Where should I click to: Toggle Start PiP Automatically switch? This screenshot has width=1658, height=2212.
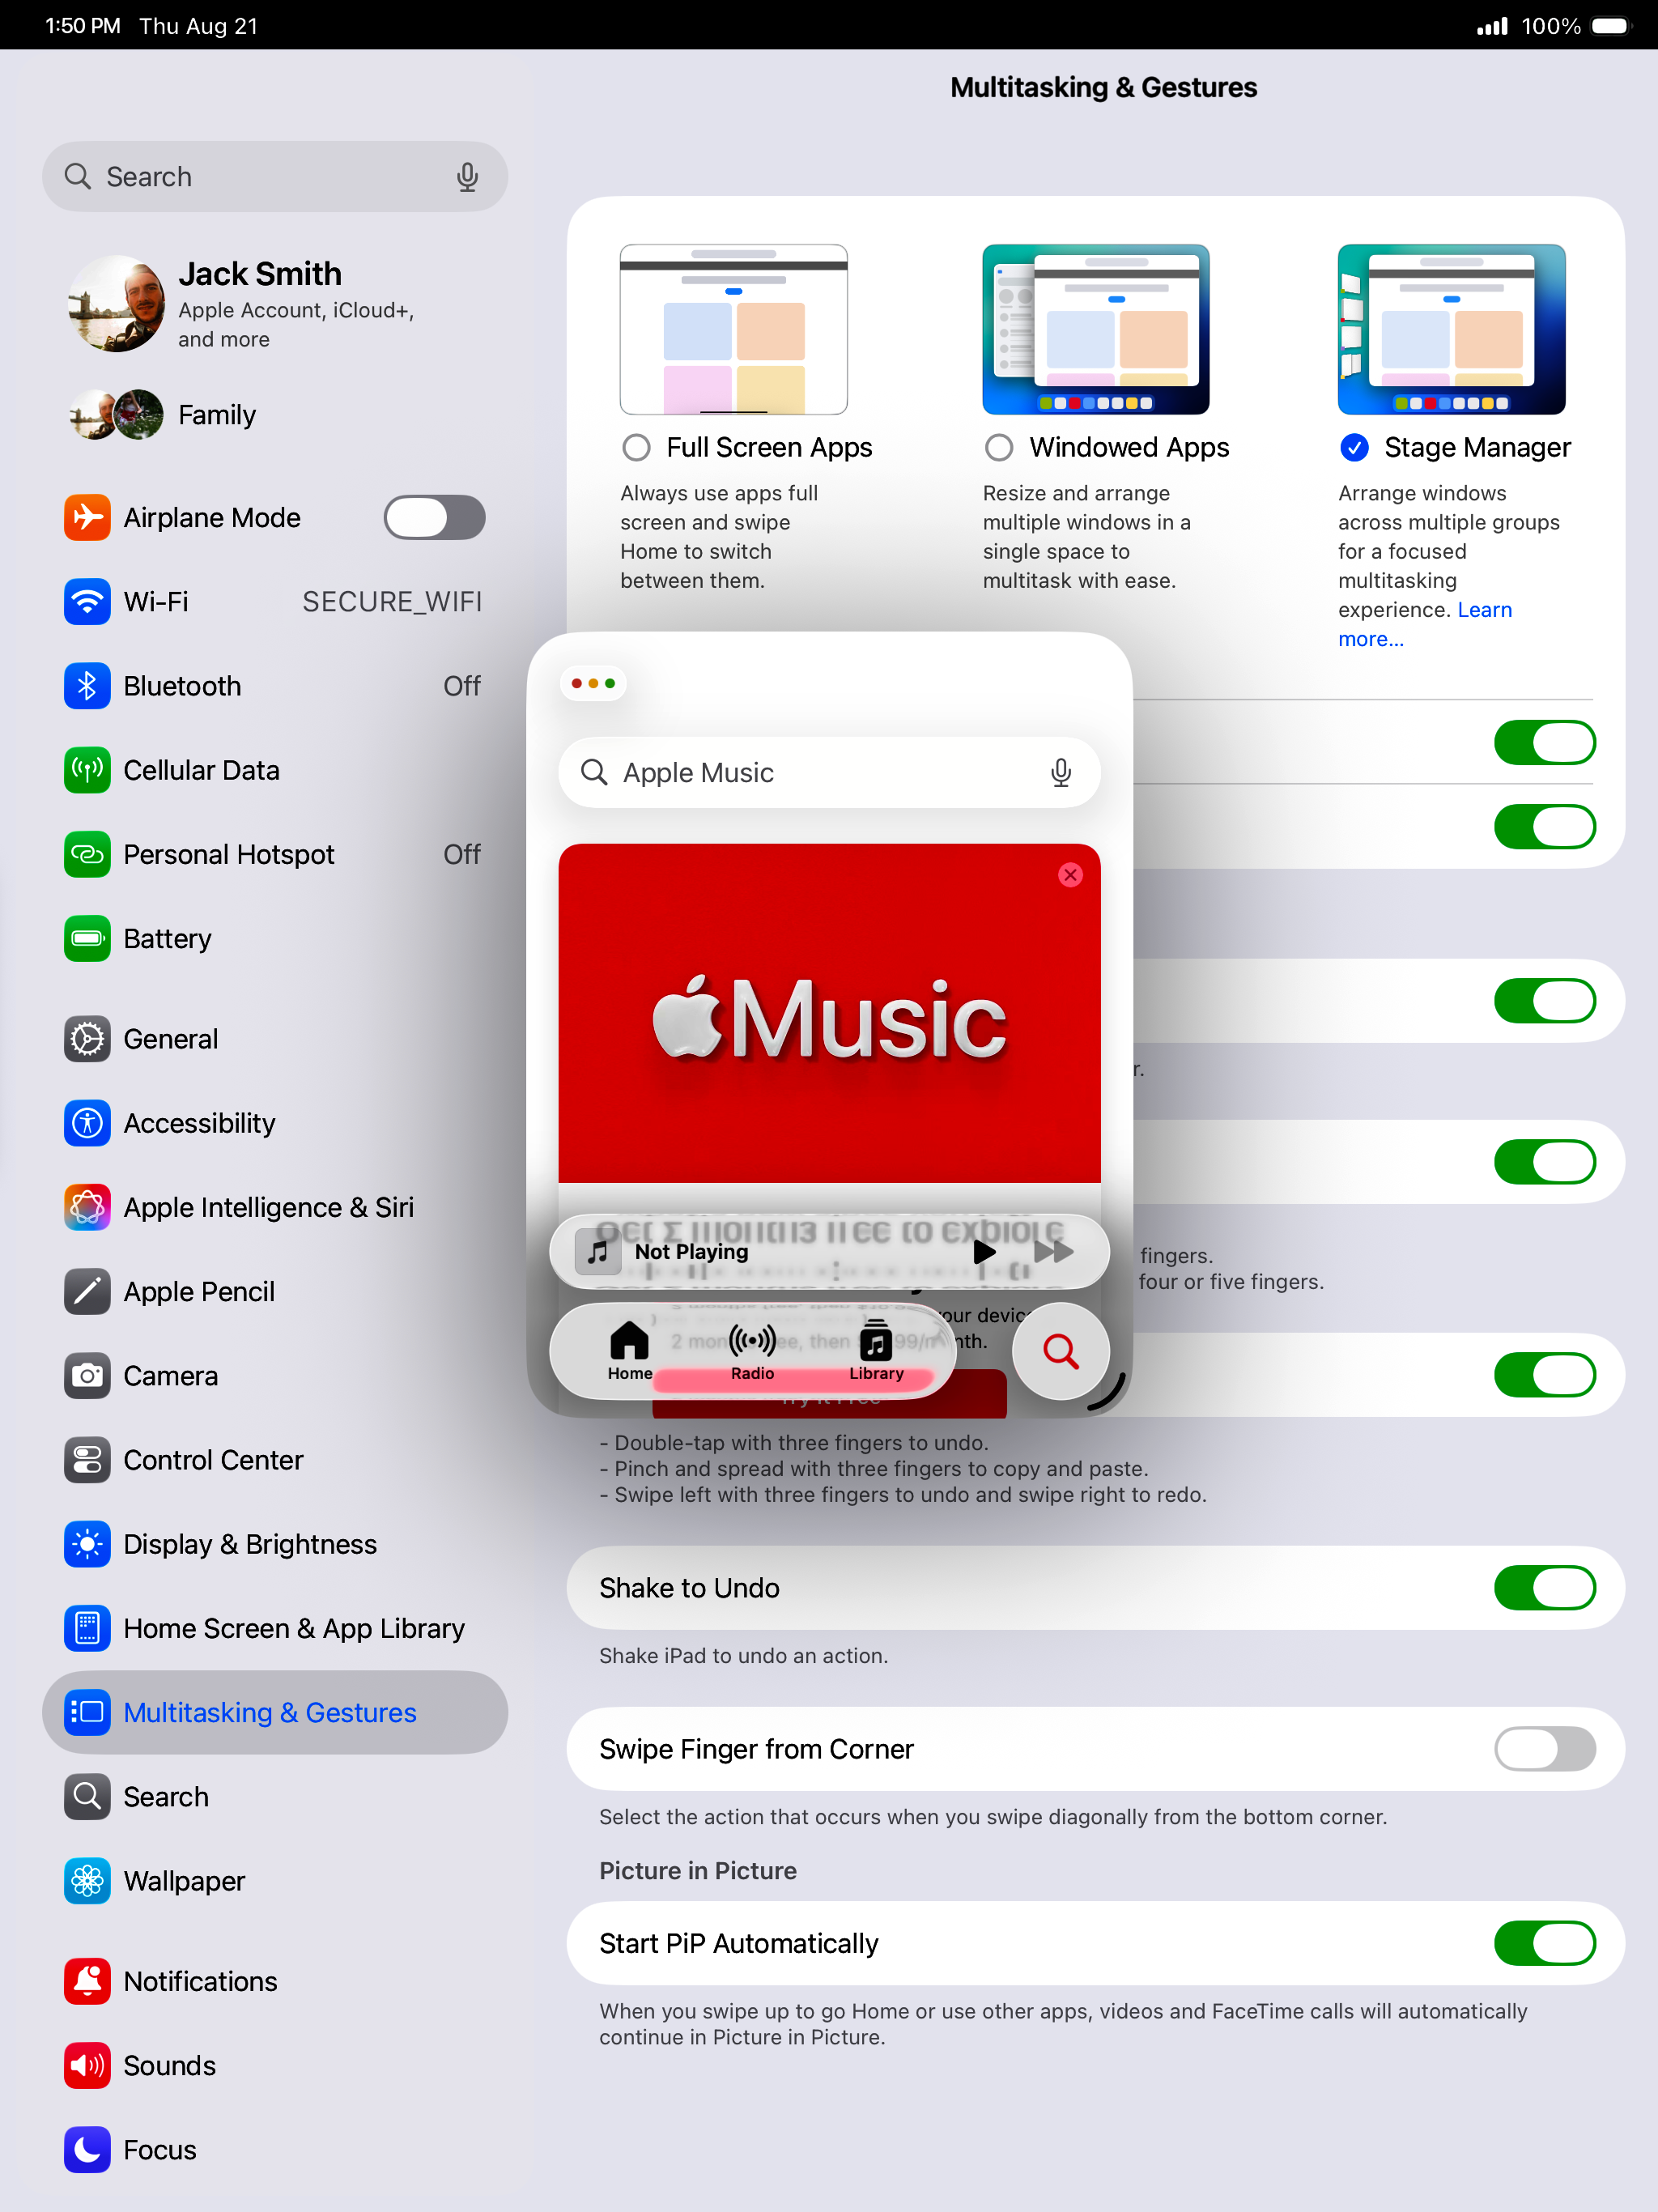pos(1544,1943)
